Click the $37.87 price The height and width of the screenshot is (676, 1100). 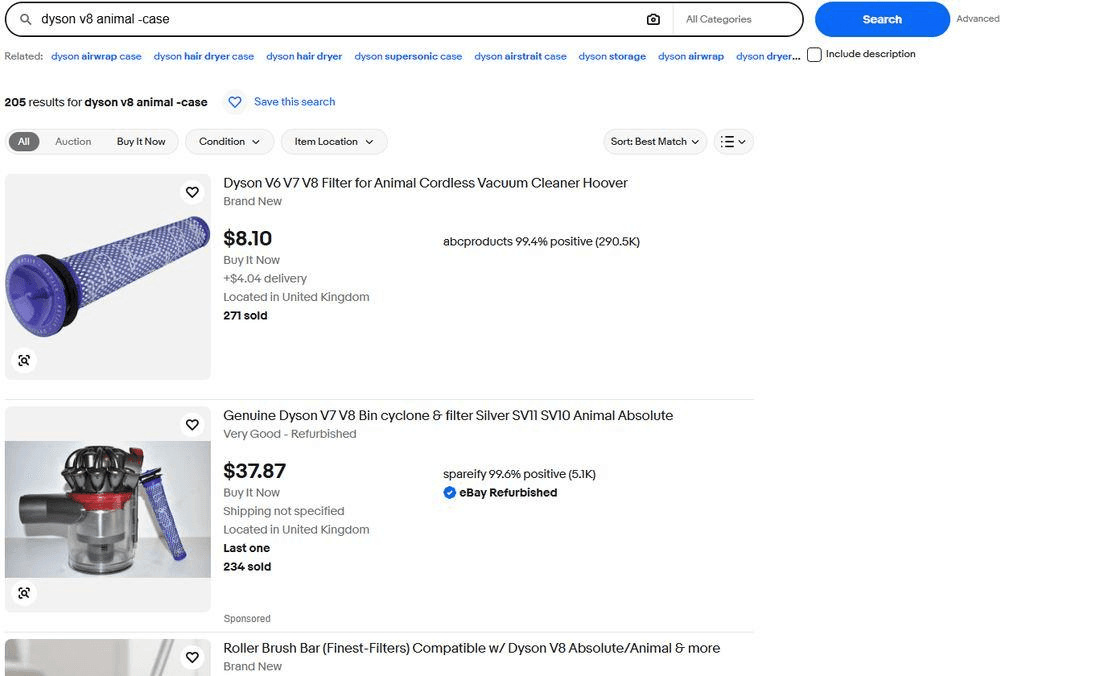coord(255,471)
